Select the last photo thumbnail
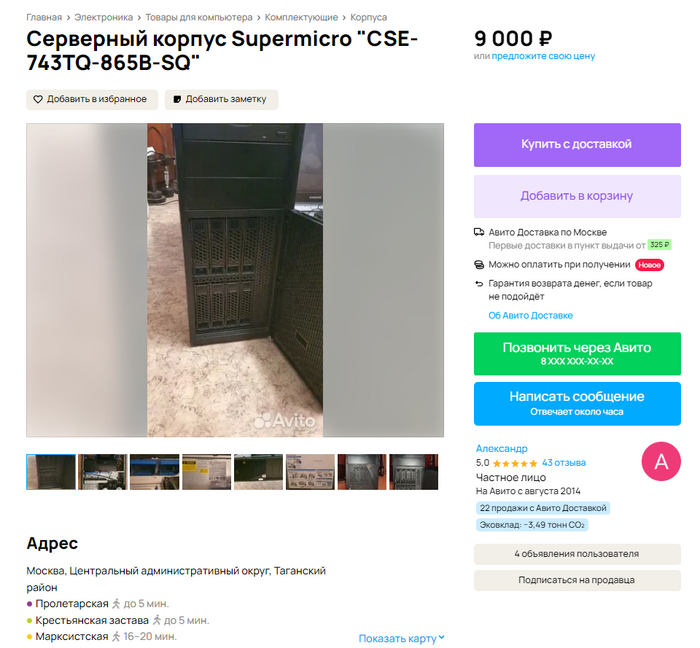700x648 pixels. pyautogui.click(x=414, y=472)
